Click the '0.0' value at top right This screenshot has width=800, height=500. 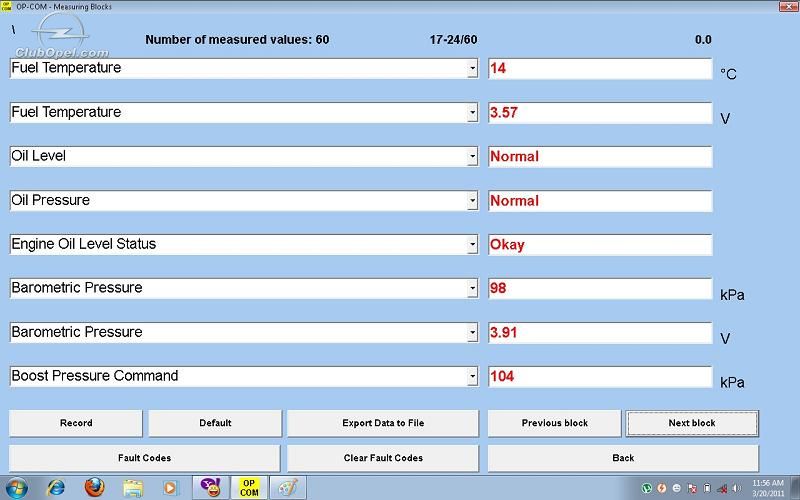tap(703, 40)
